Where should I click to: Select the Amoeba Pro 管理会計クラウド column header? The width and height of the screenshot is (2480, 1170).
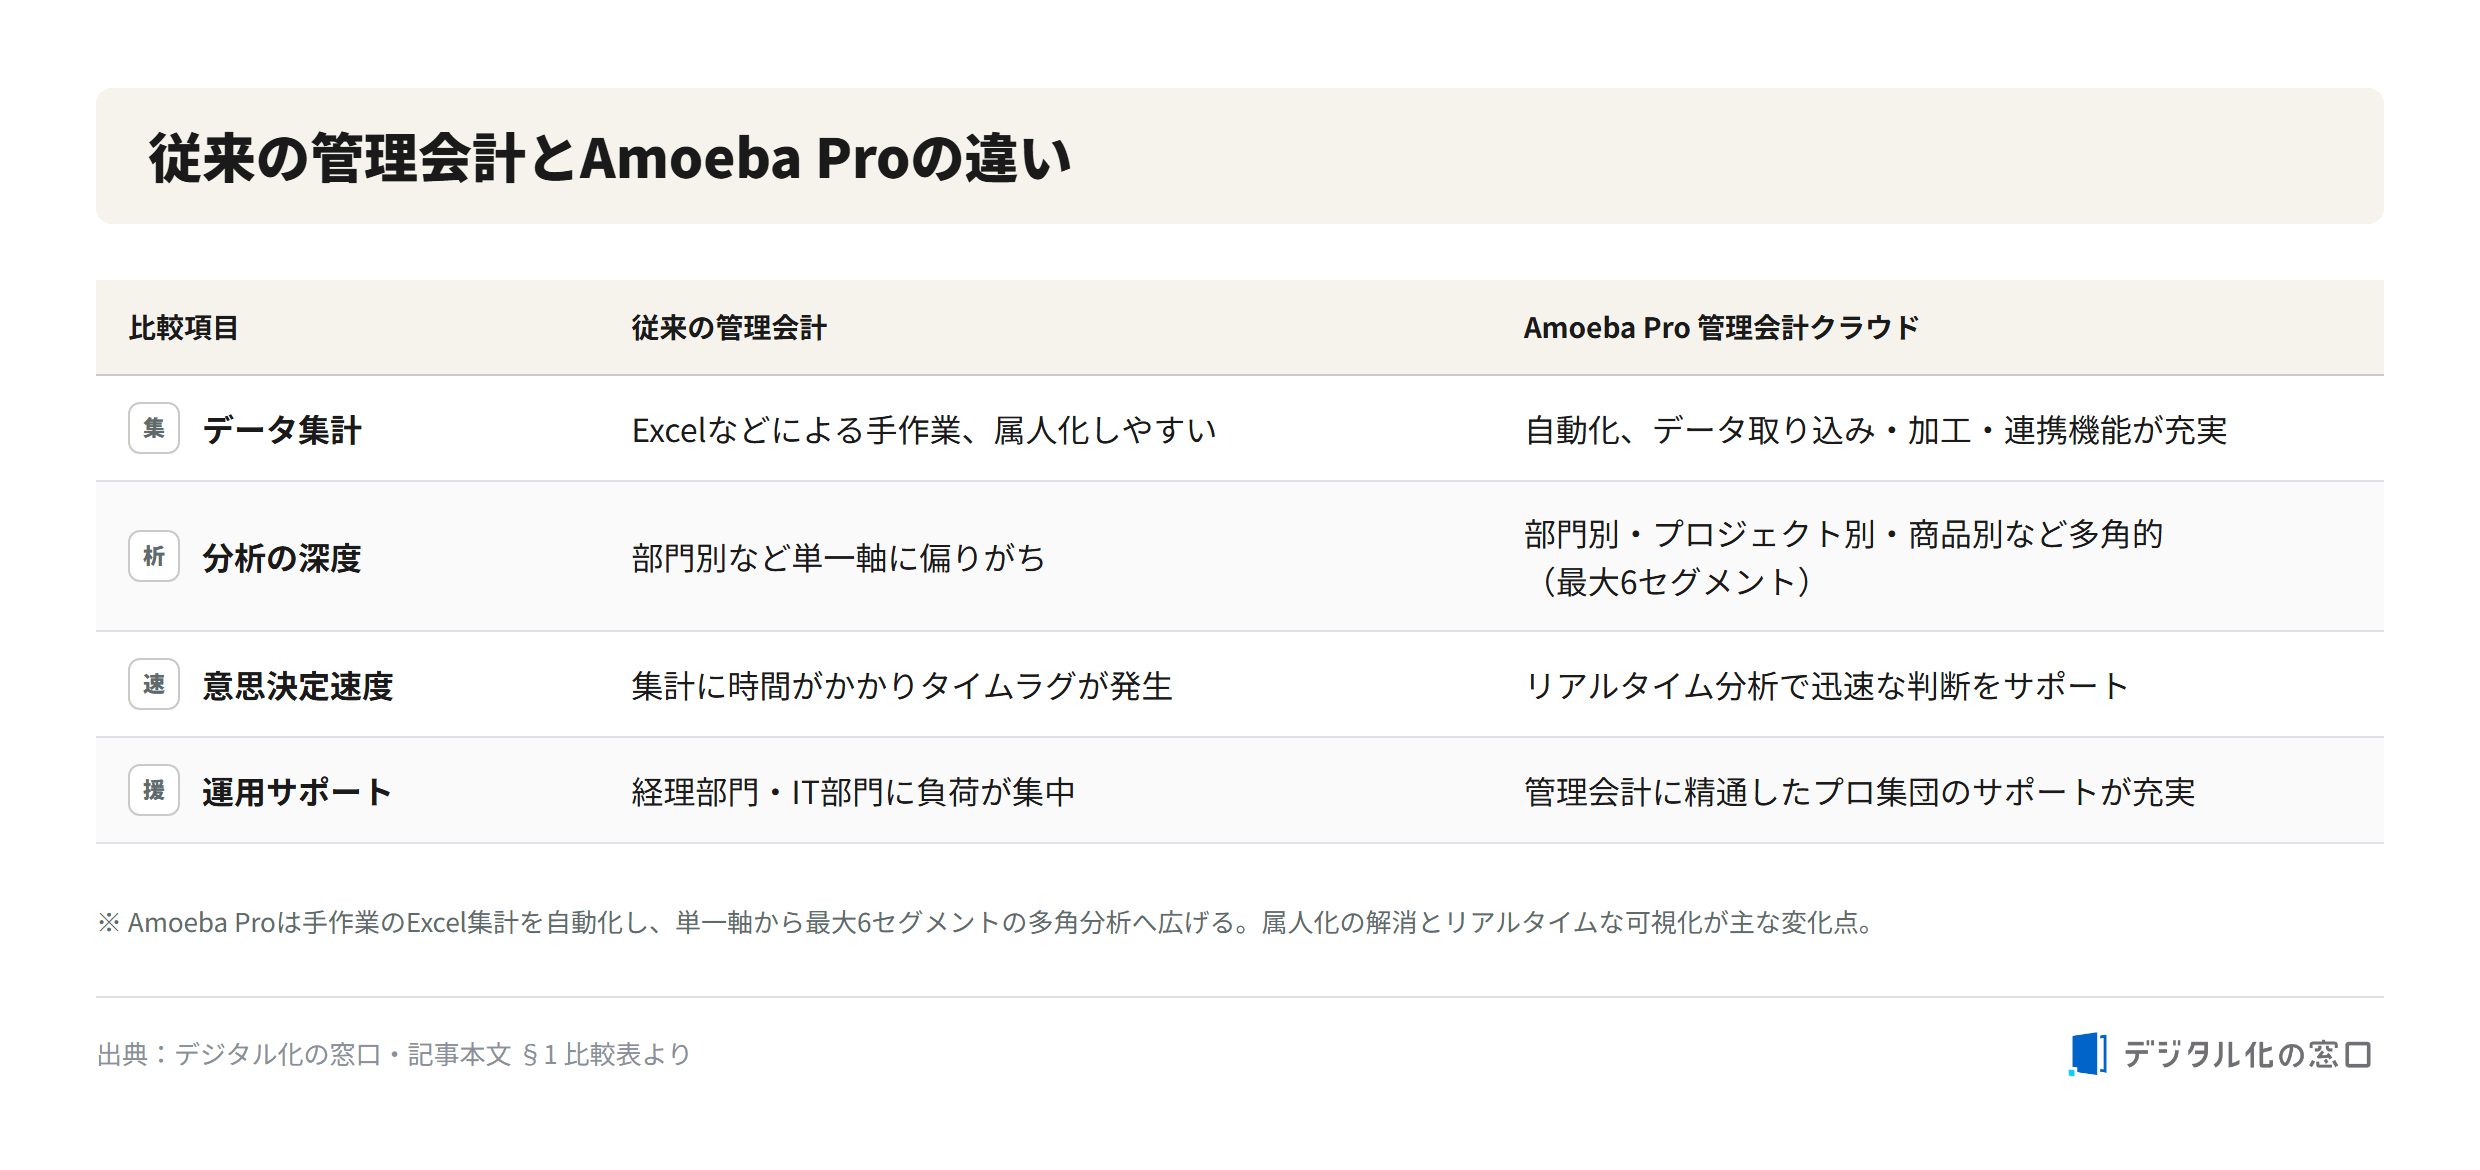point(1721,328)
